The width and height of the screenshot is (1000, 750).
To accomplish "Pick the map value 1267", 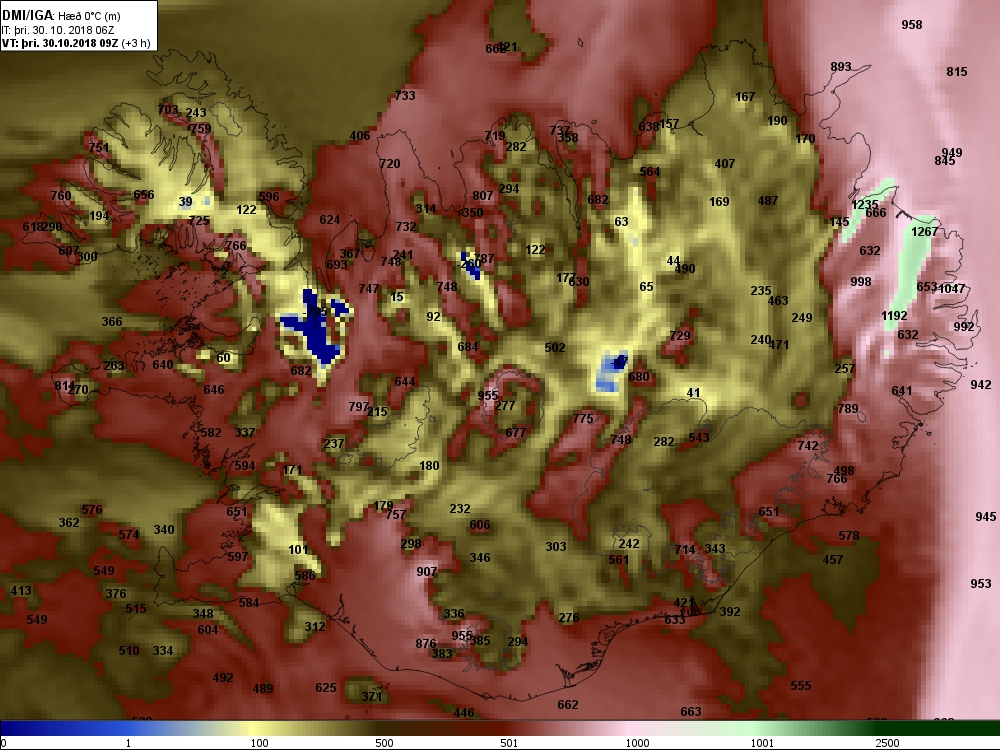I will coord(924,232).
